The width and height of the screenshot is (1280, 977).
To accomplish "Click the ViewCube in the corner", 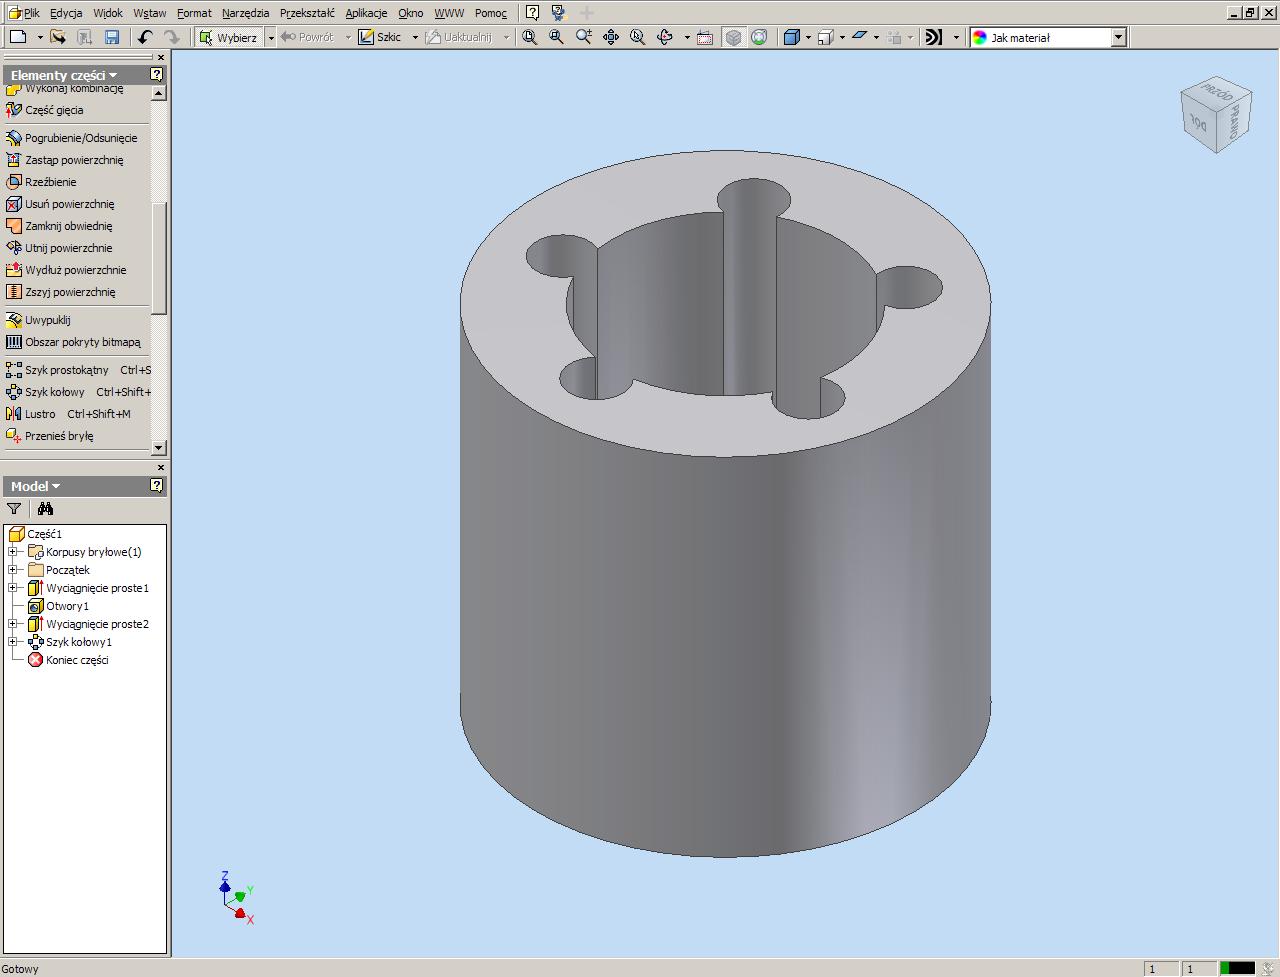I will click(x=1216, y=114).
